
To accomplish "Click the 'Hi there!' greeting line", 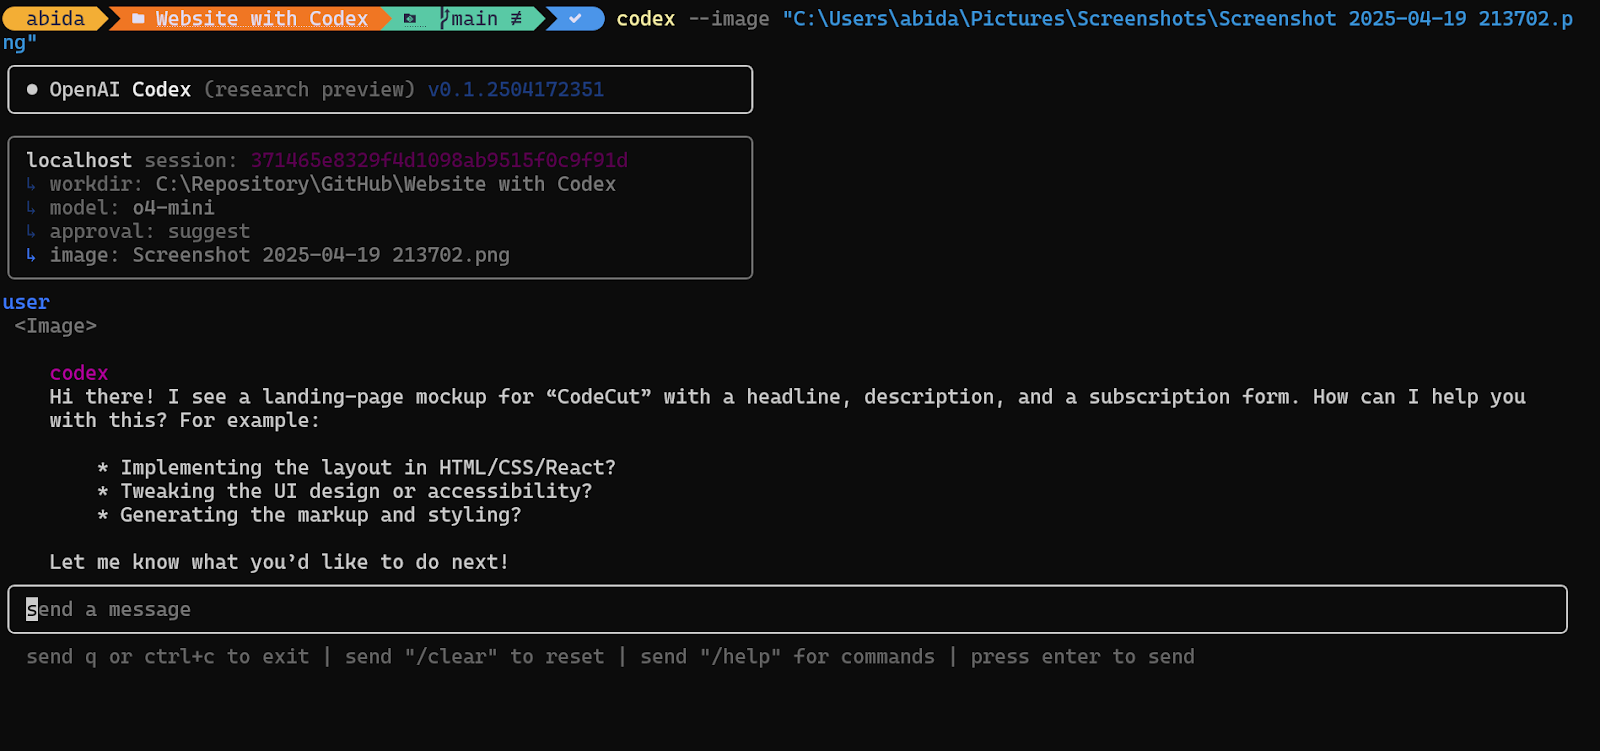I will 788,397.
